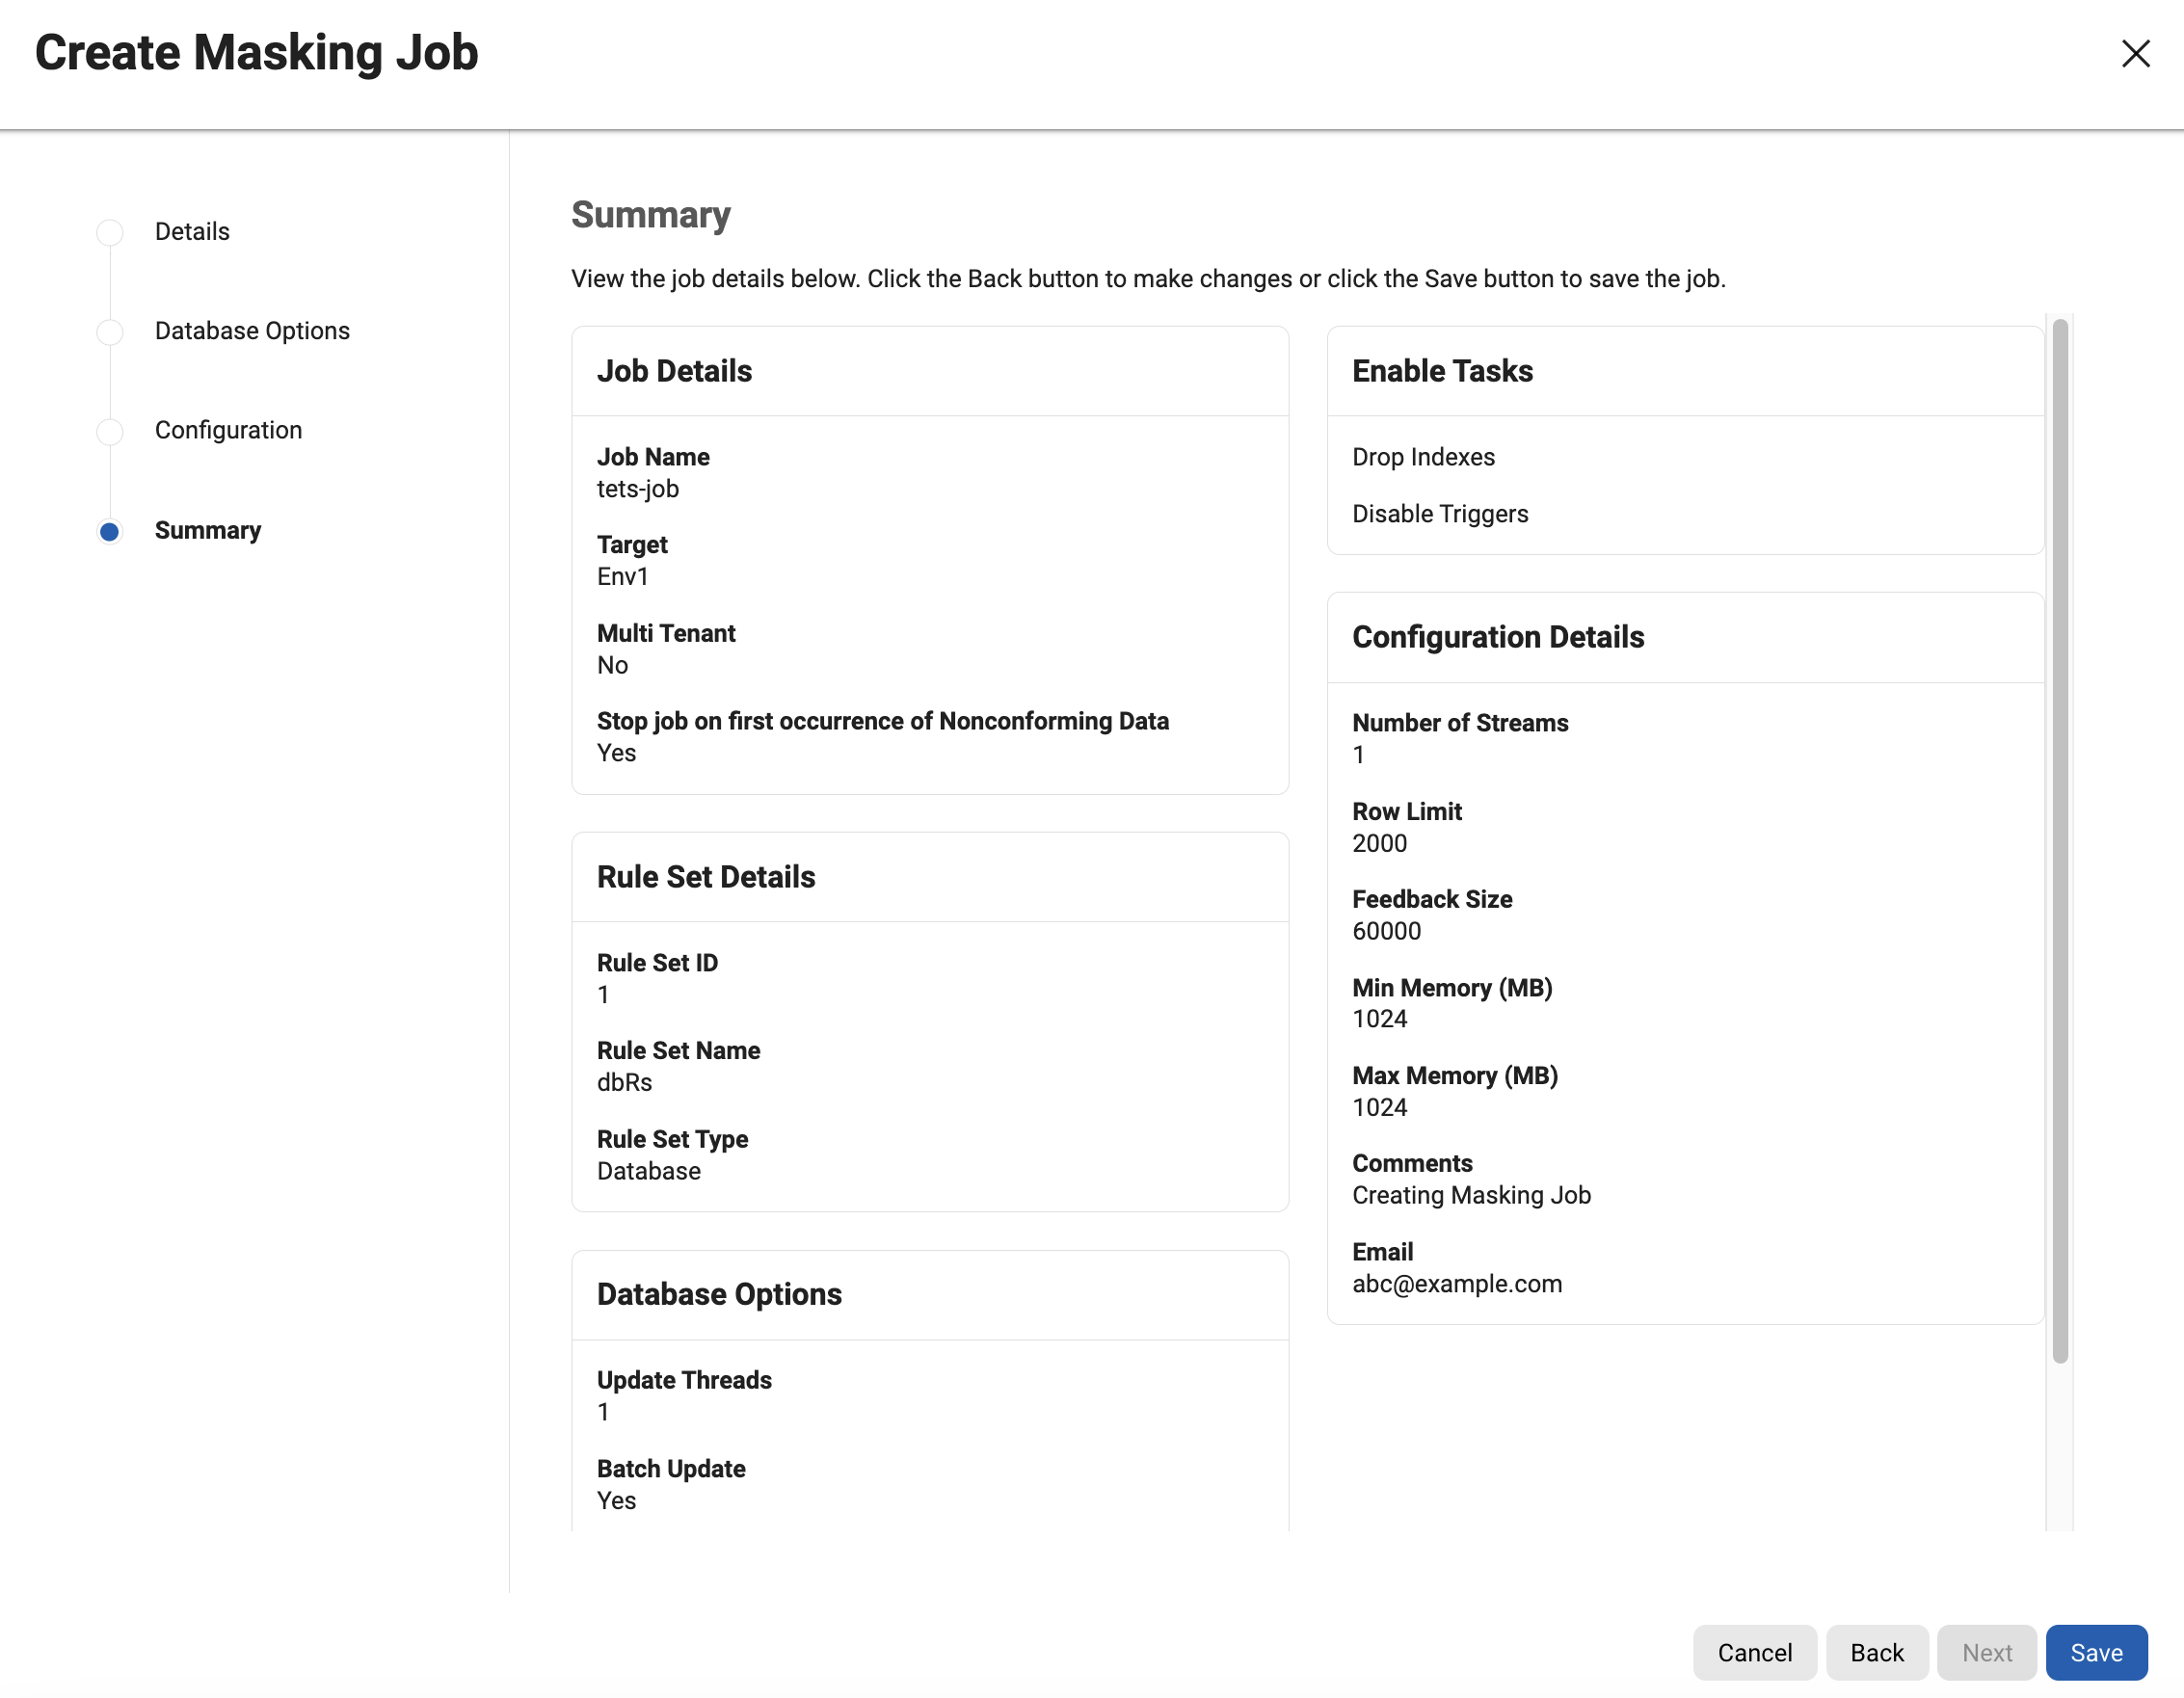
Task: Click the abc@example.com email value
Action: point(1456,1283)
